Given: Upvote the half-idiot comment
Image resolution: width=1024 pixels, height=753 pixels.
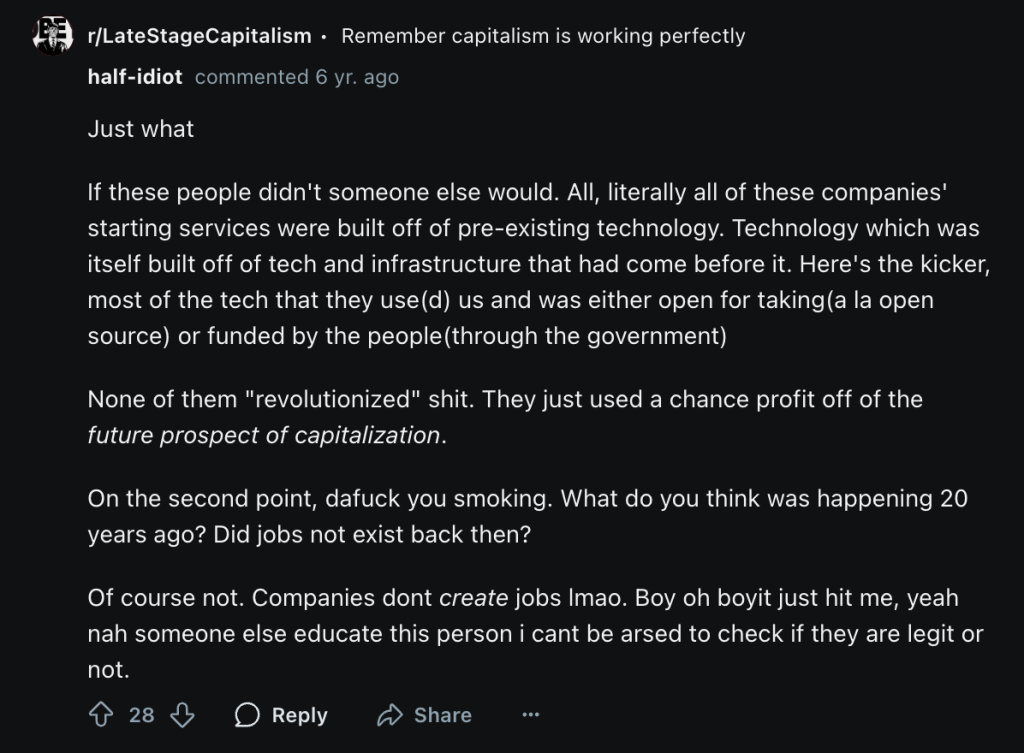Looking at the screenshot, I should (100, 714).
